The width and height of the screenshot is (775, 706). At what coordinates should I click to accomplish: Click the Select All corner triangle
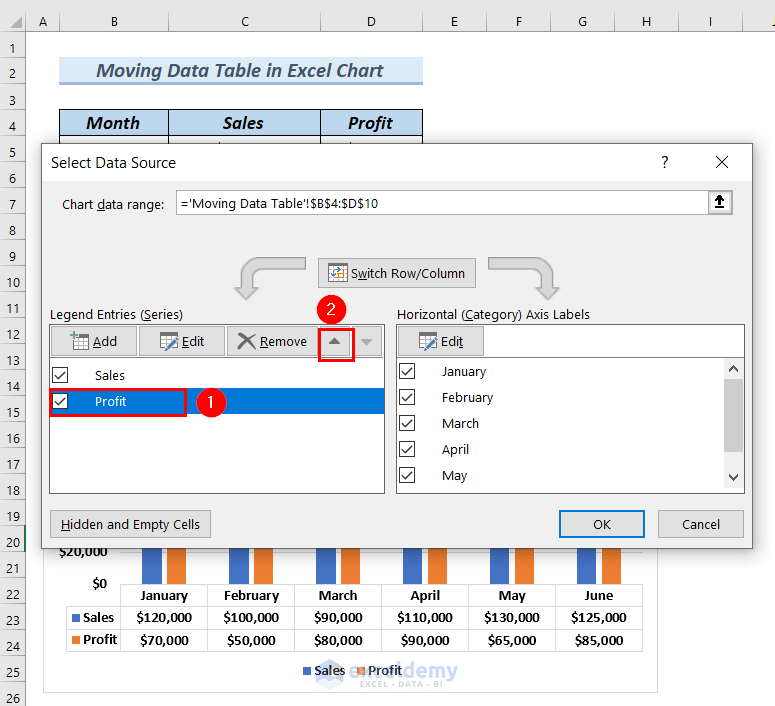16,22
